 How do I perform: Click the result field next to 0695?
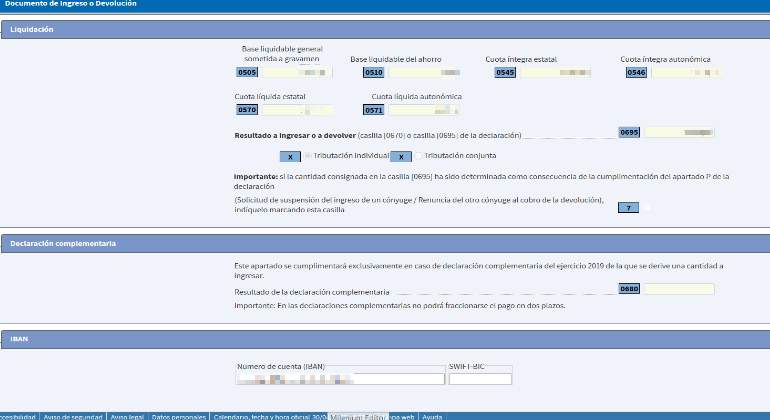click(x=679, y=132)
